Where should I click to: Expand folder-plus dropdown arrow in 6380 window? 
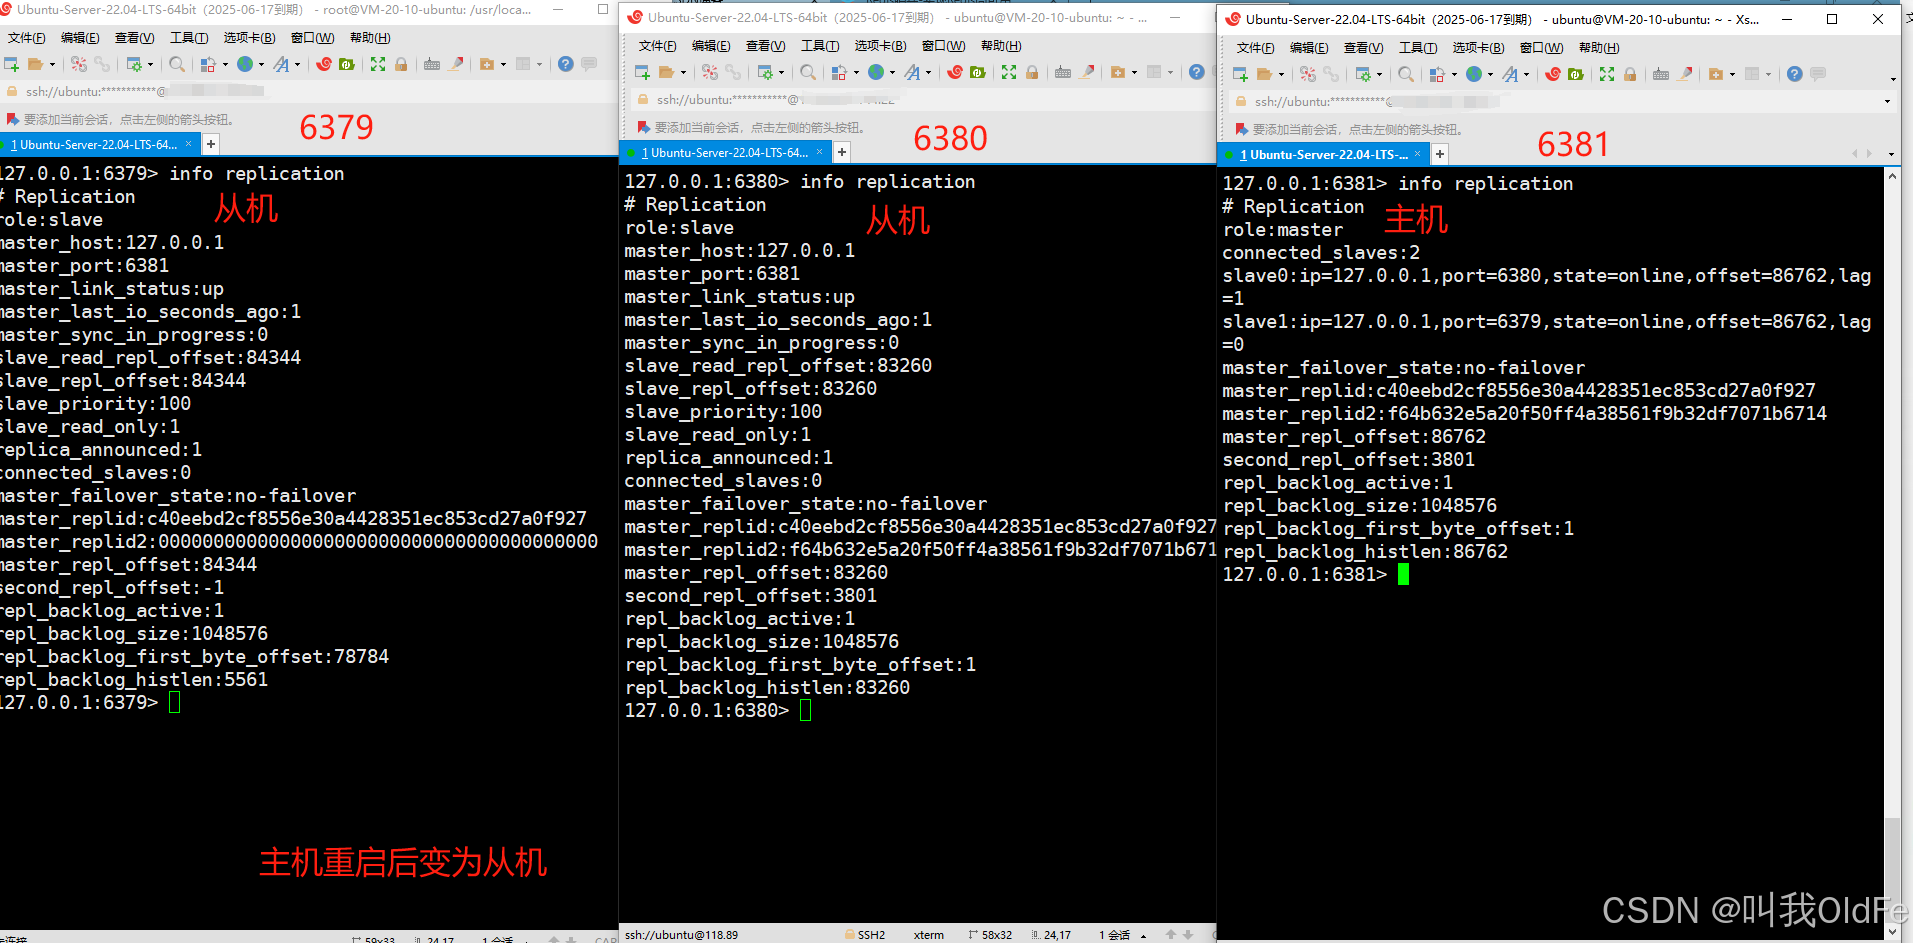coord(1134,73)
